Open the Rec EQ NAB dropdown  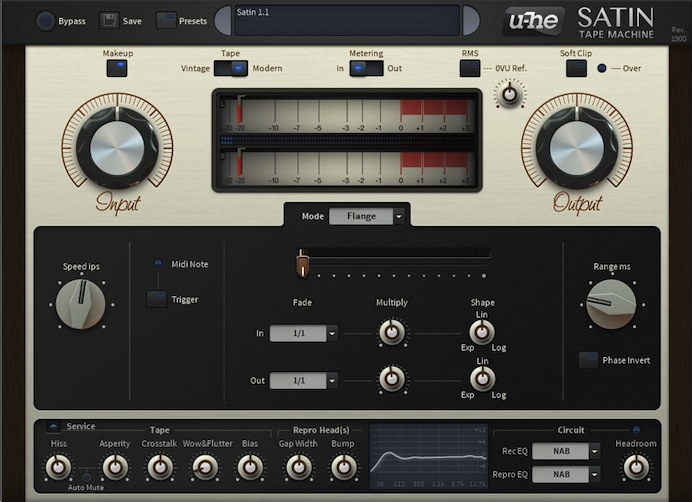566,451
